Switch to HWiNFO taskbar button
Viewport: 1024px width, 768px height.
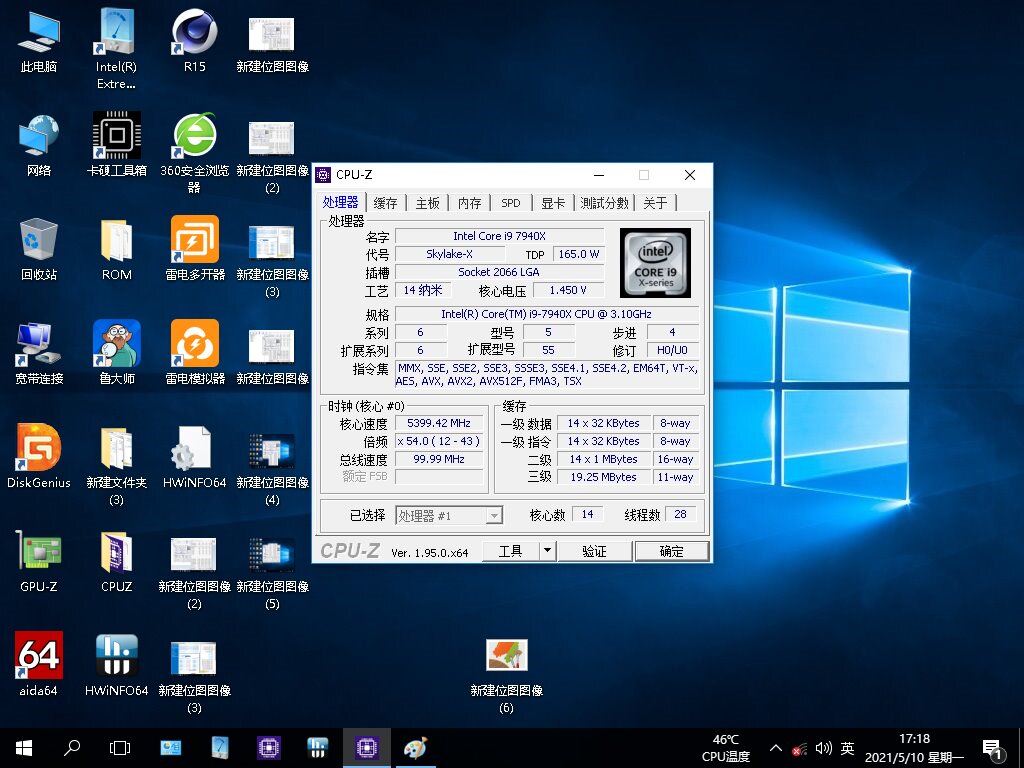tap(317, 748)
